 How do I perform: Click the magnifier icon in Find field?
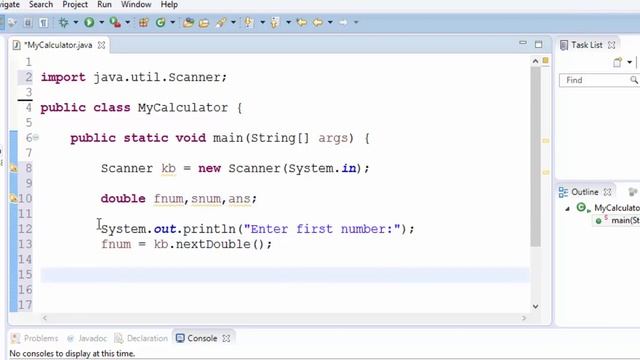click(x=634, y=80)
